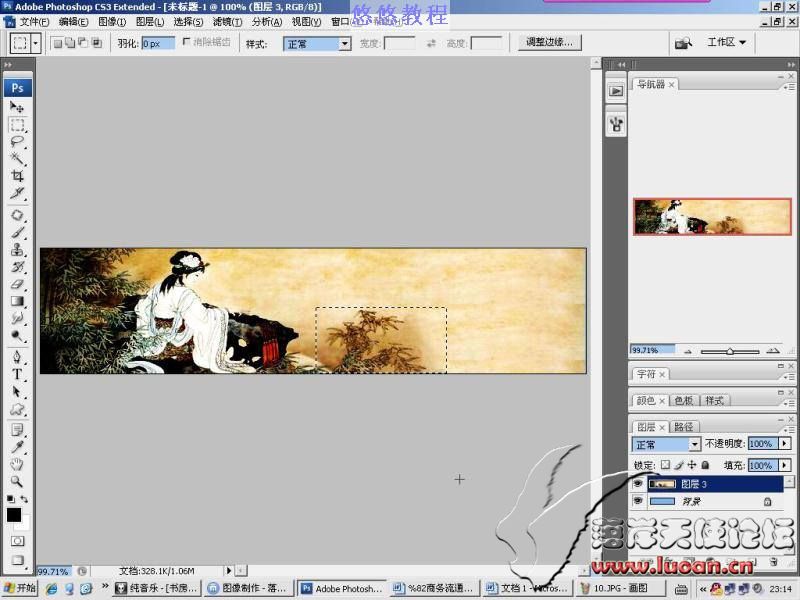Toggle lock all (padlock) for layer
800x600 pixels.
pos(705,465)
